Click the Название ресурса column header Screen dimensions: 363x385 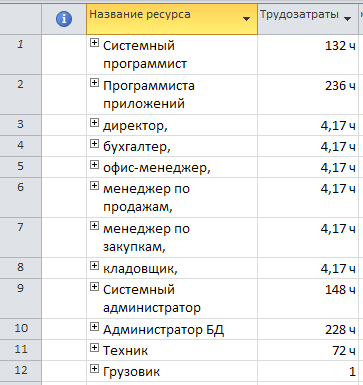(x=172, y=19)
